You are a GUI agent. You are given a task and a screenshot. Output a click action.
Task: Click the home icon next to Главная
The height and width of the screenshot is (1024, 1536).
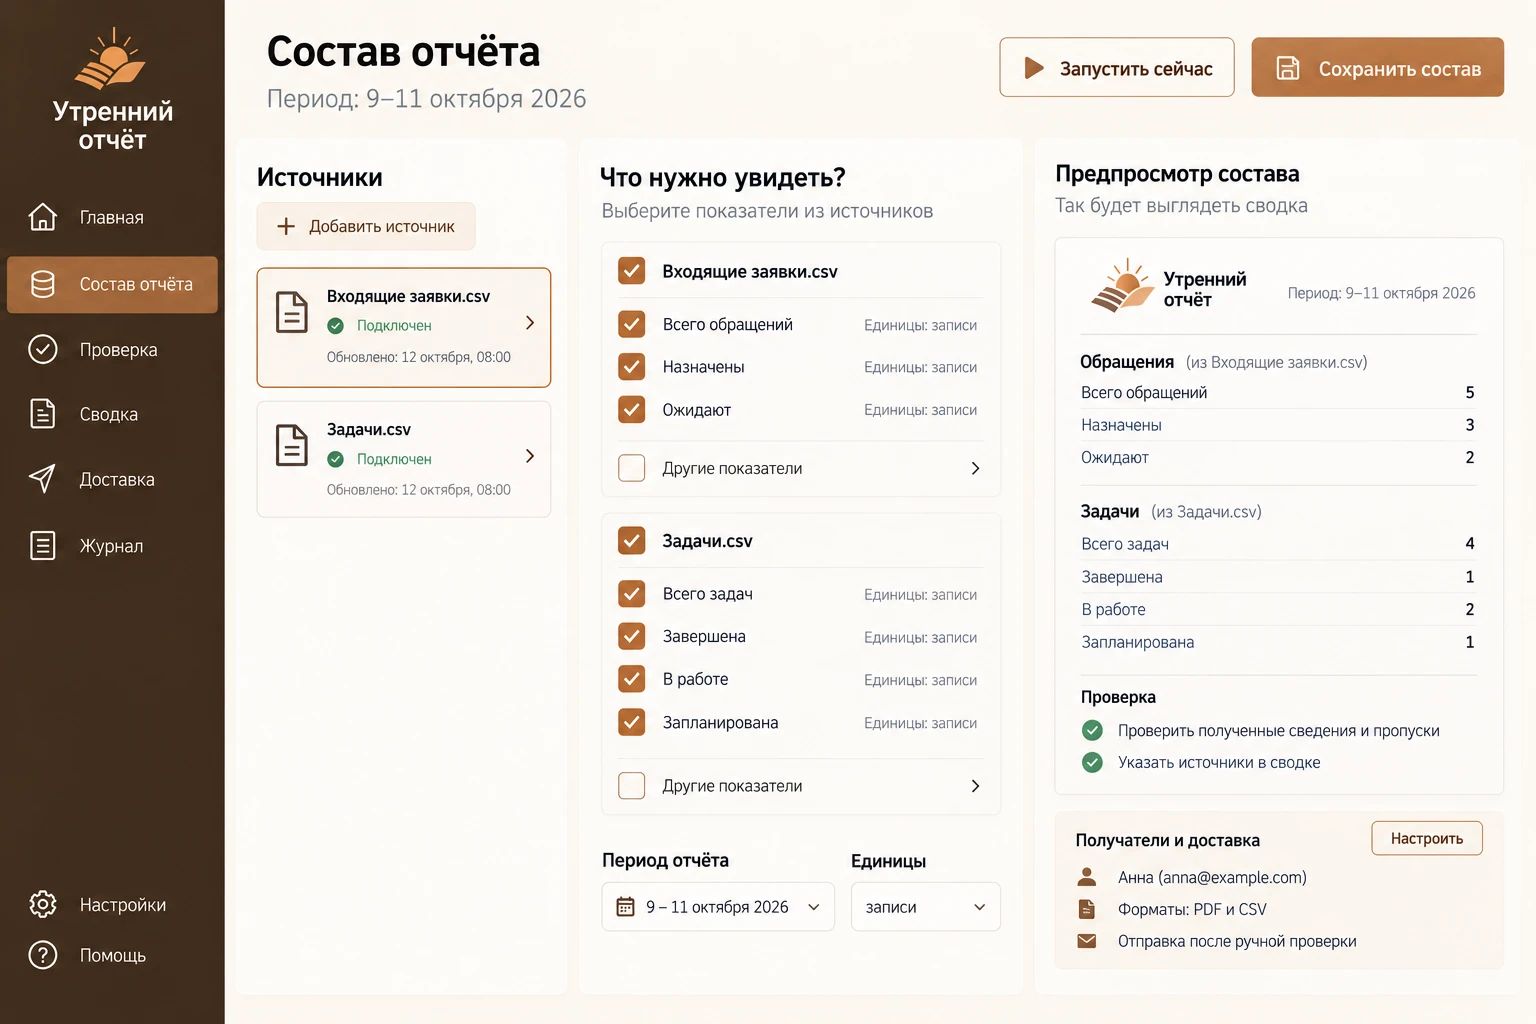point(42,217)
